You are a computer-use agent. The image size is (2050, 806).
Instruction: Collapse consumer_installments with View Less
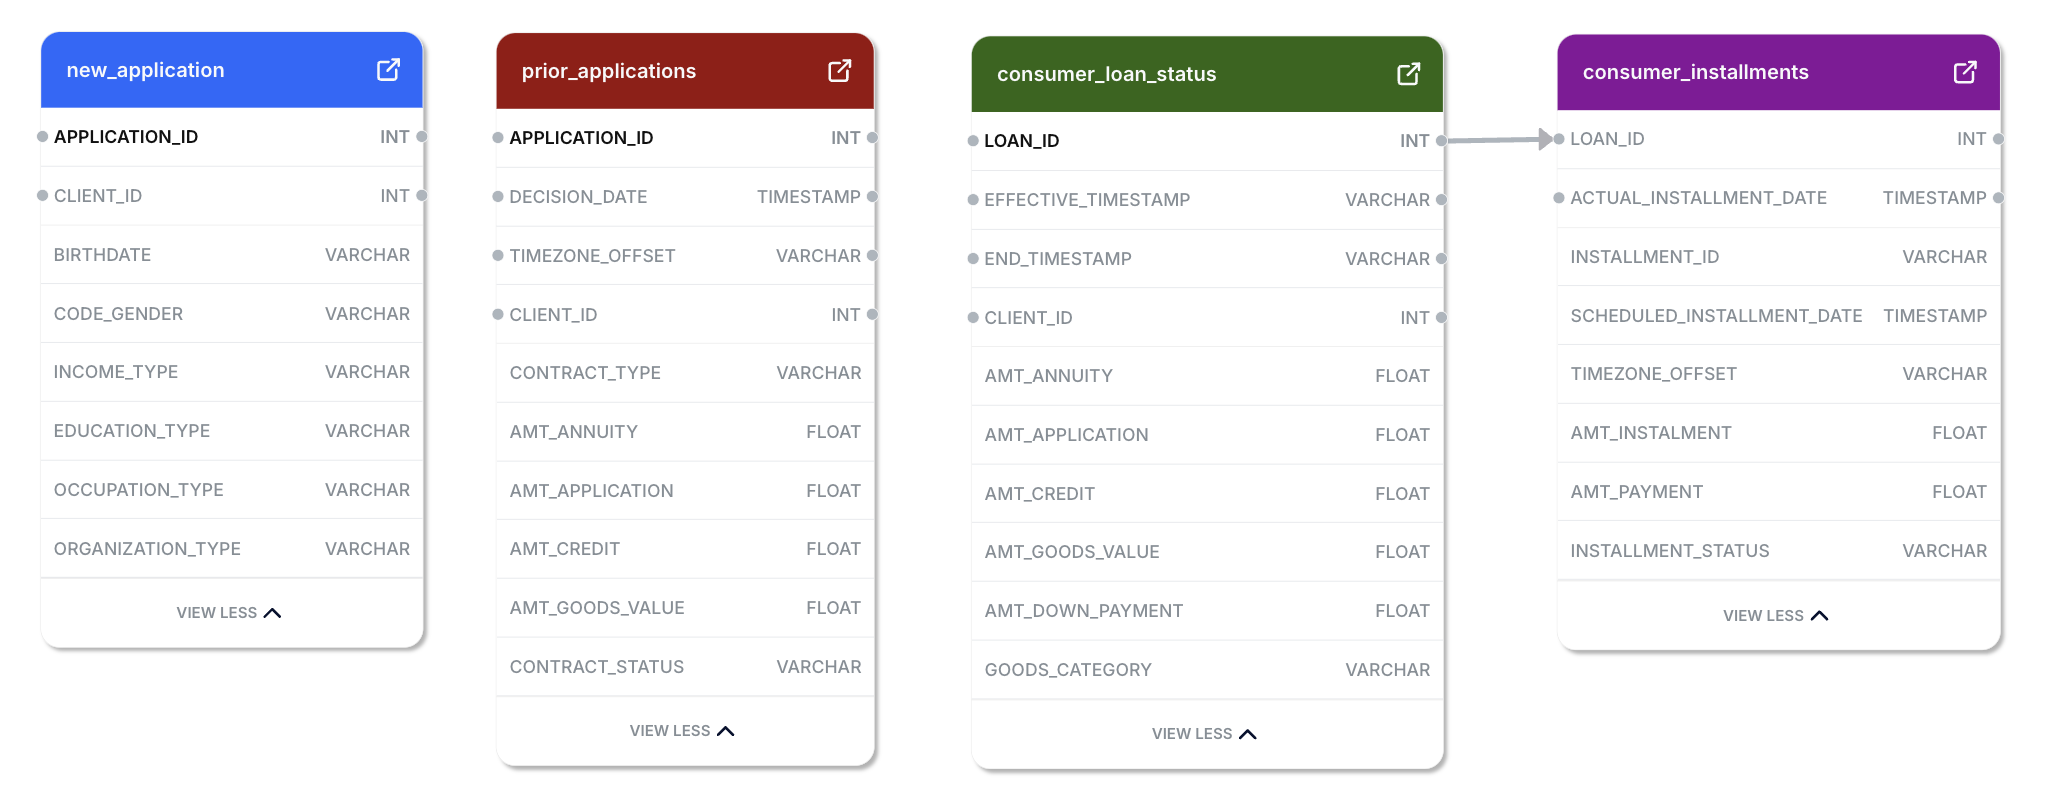tap(1776, 616)
